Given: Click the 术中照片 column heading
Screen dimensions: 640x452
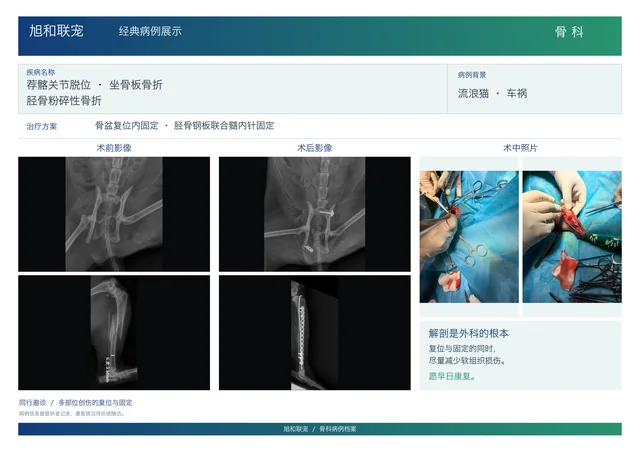Looking at the screenshot, I should point(520,148).
